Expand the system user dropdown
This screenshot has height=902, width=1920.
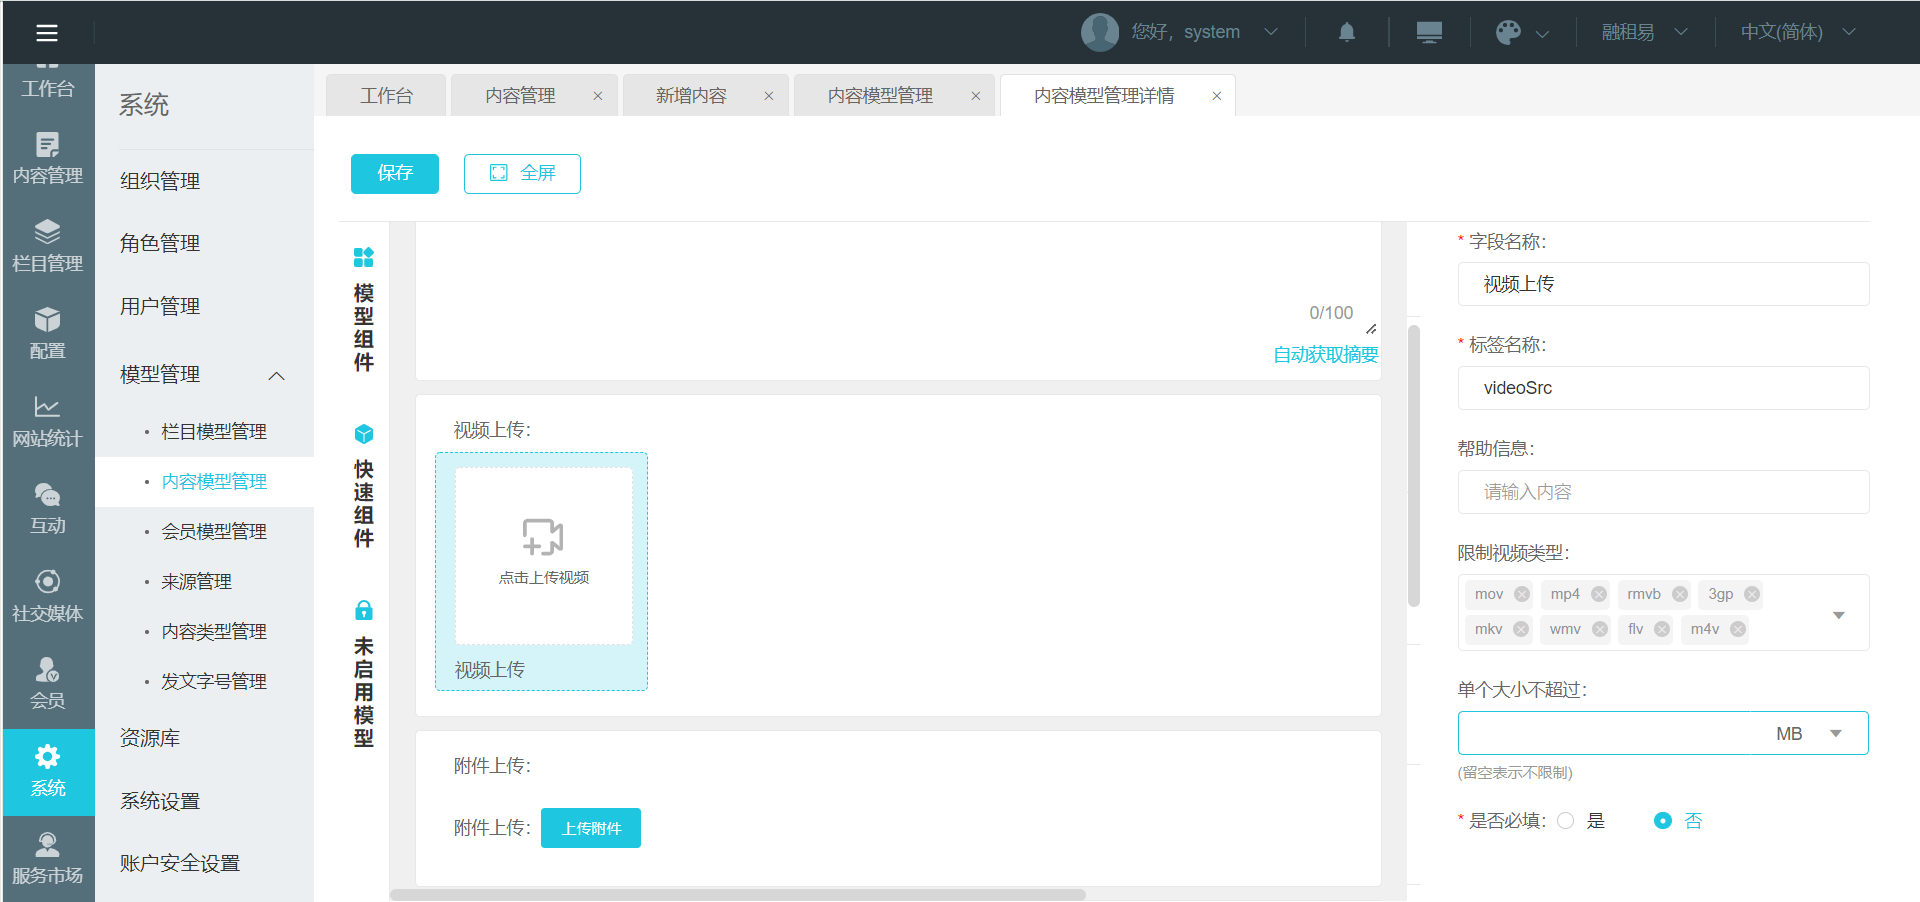[x=1271, y=32]
